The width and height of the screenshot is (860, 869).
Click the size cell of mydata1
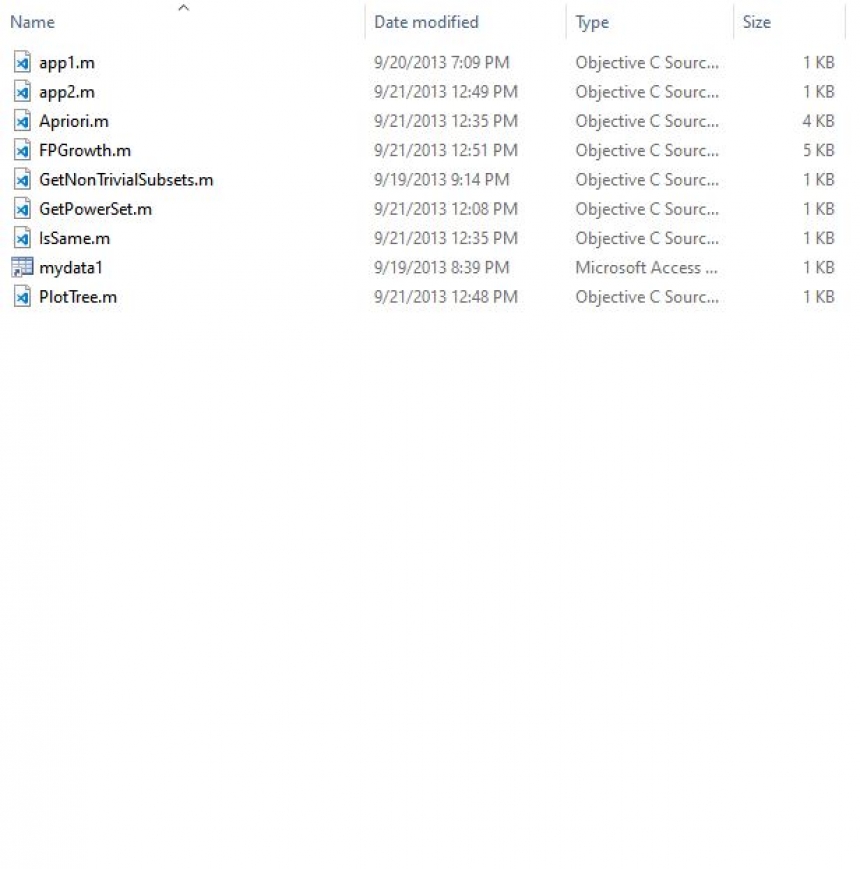coord(818,268)
